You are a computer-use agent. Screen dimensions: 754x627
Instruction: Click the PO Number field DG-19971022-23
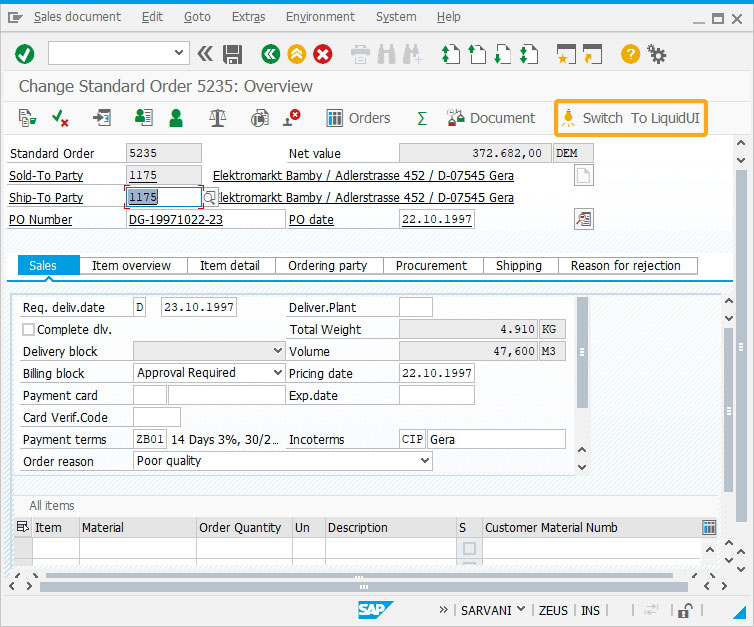click(x=206, y=219)
